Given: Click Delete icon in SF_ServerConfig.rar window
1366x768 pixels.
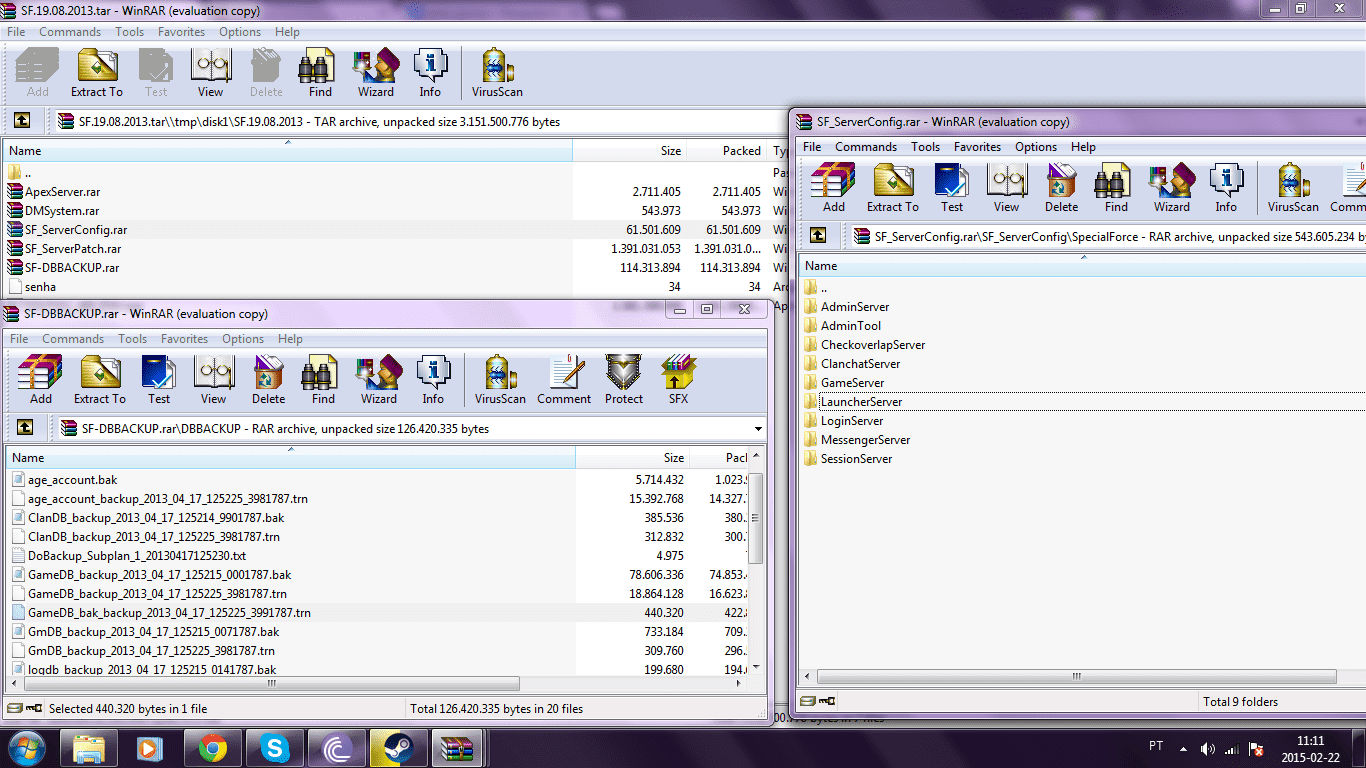Looking at the screenshot, I should [x=1061, y=187].
